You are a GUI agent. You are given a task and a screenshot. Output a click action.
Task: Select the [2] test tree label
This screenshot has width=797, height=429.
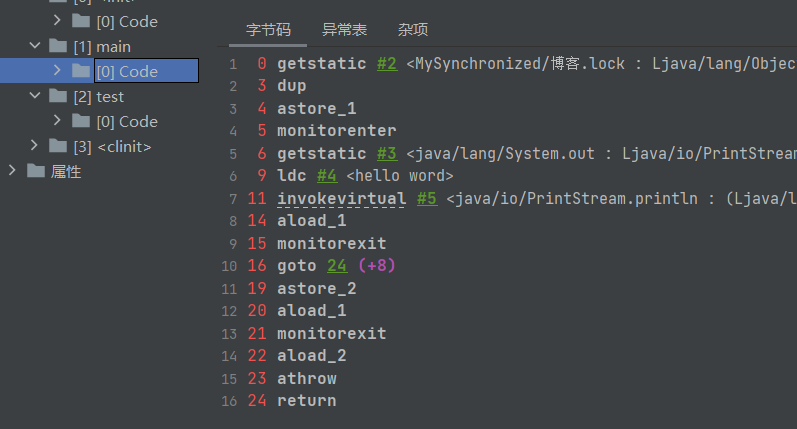99,97
